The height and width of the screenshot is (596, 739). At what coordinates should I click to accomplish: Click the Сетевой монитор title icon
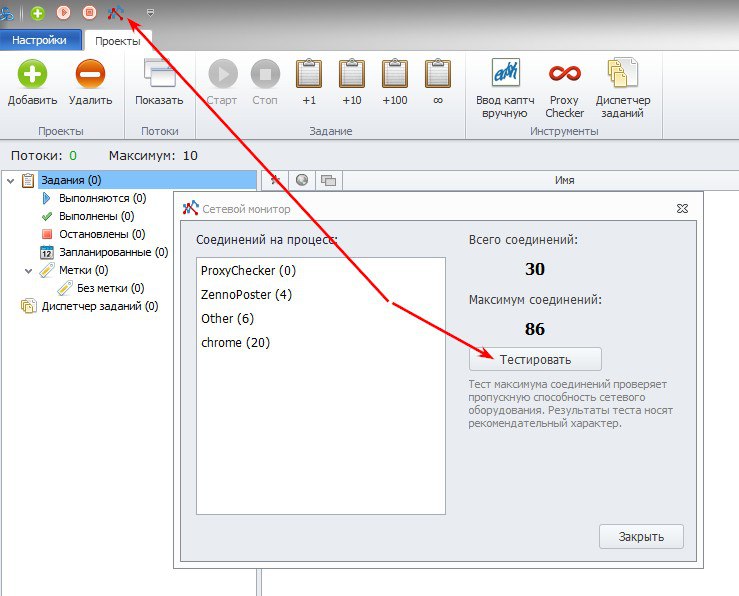(x=190, y=208)
